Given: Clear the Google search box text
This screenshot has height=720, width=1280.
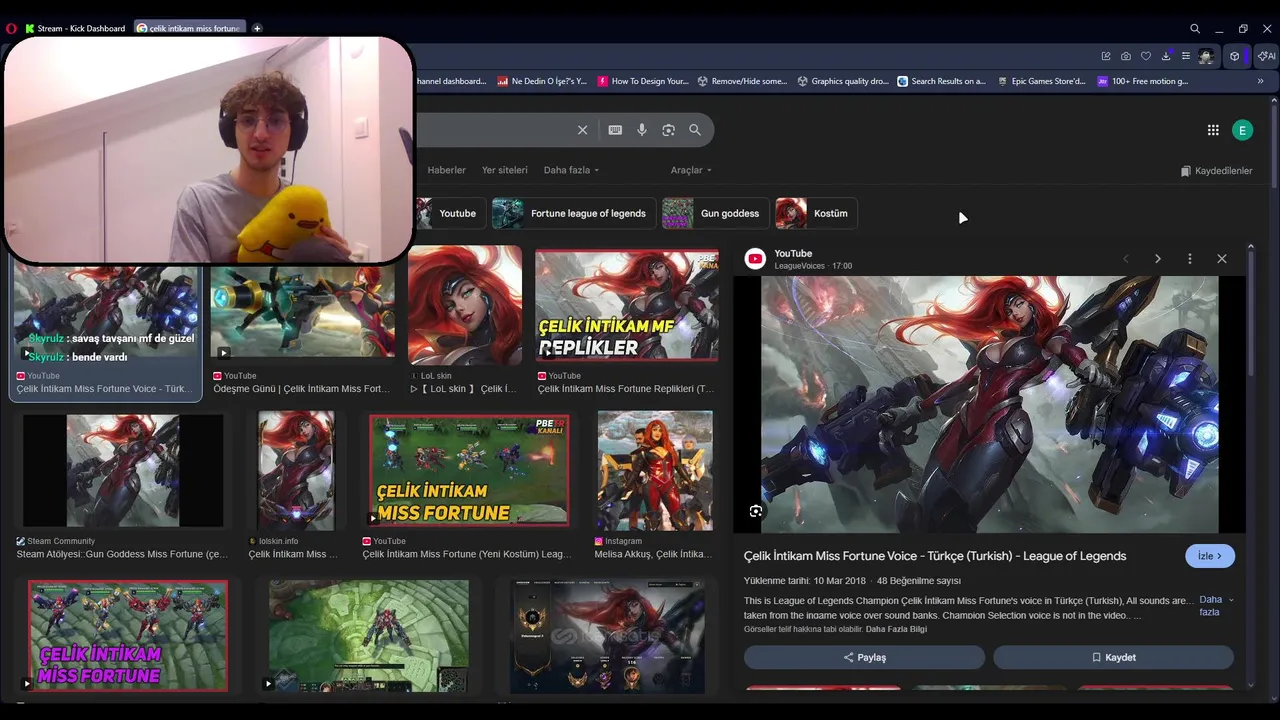Looking at the screenshot, I should tap(582, 130).
